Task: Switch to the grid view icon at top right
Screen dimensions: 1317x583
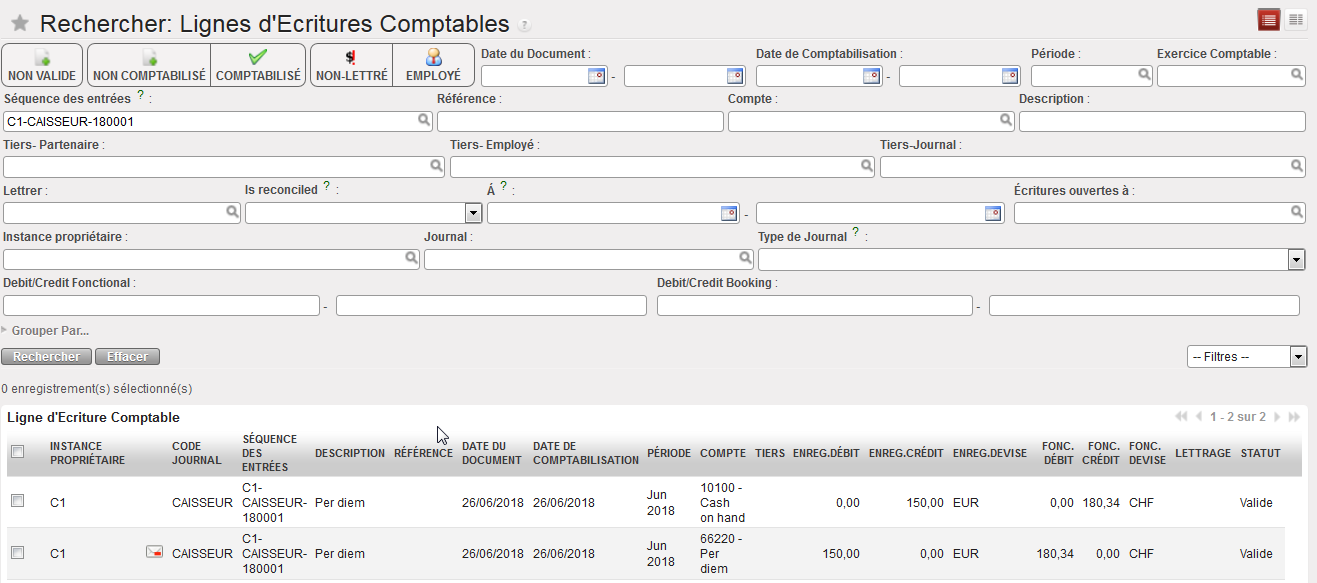Action: click(x=1295, y=19)
